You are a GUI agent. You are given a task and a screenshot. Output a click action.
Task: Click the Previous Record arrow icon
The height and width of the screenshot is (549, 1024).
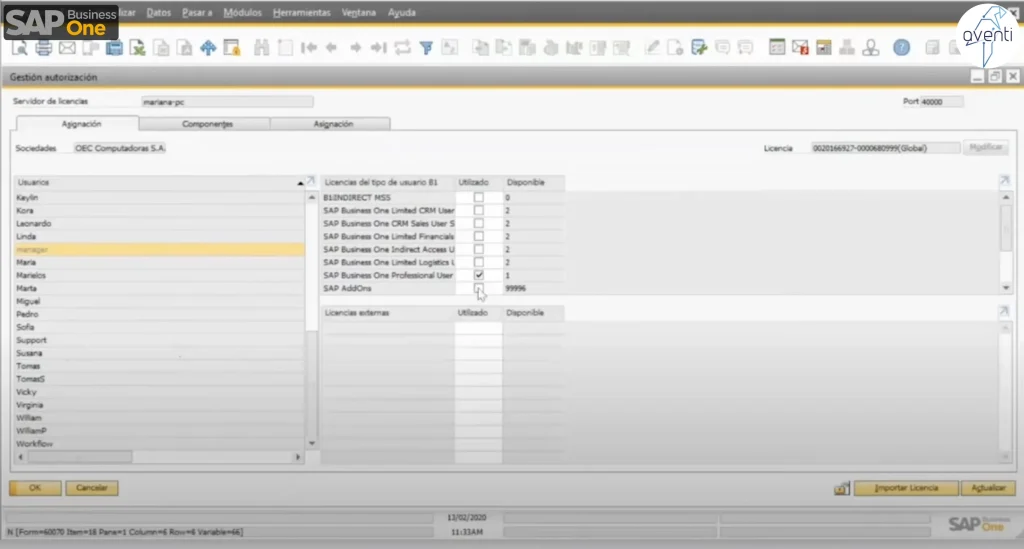(332, 48)
